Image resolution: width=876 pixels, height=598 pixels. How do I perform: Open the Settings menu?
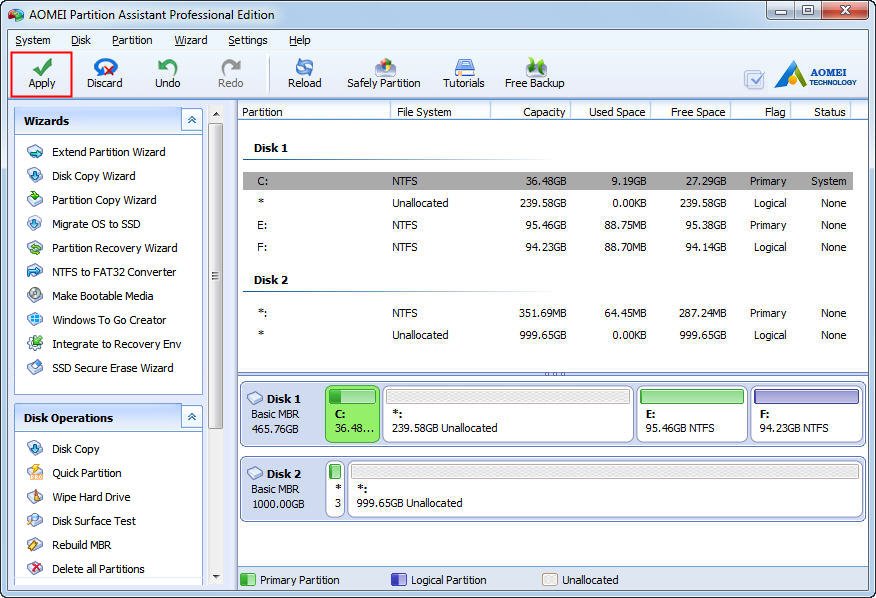click(x=247, y=40)
